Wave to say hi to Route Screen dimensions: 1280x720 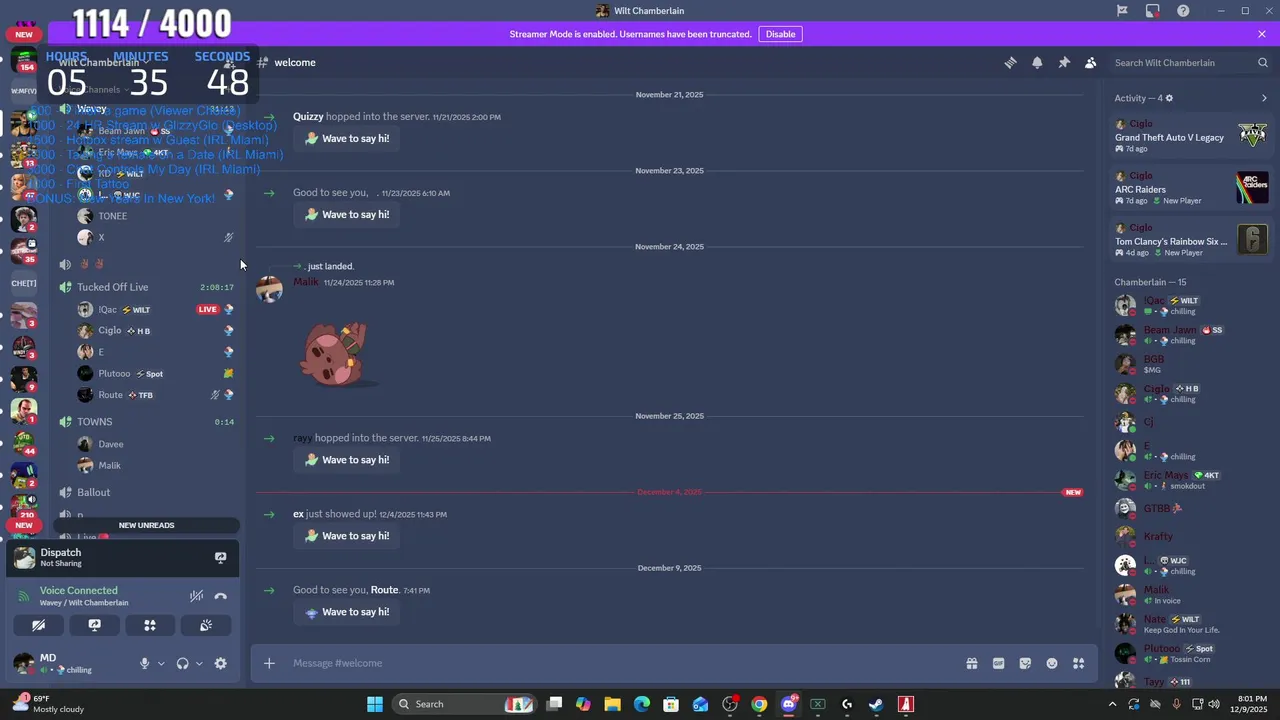pyautogui.click(x=346, y=612)
